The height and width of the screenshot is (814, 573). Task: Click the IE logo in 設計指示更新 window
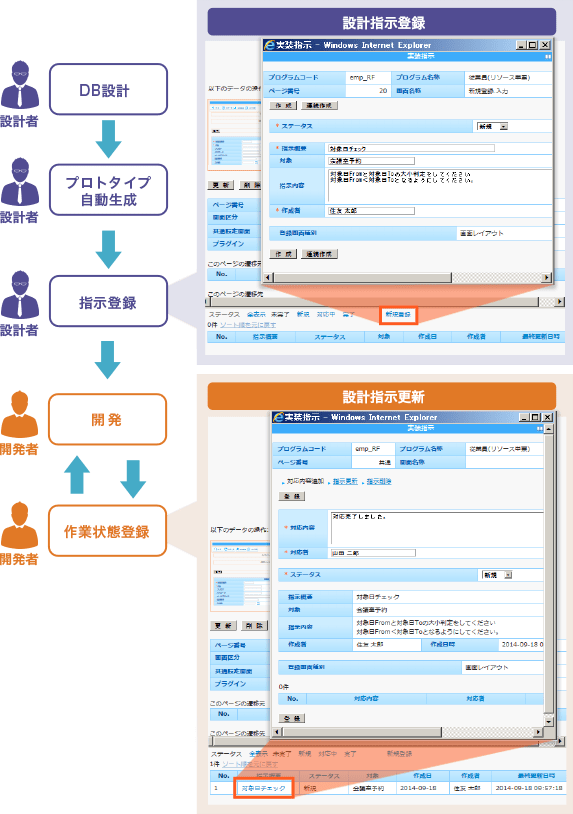[x=278, y=417]
